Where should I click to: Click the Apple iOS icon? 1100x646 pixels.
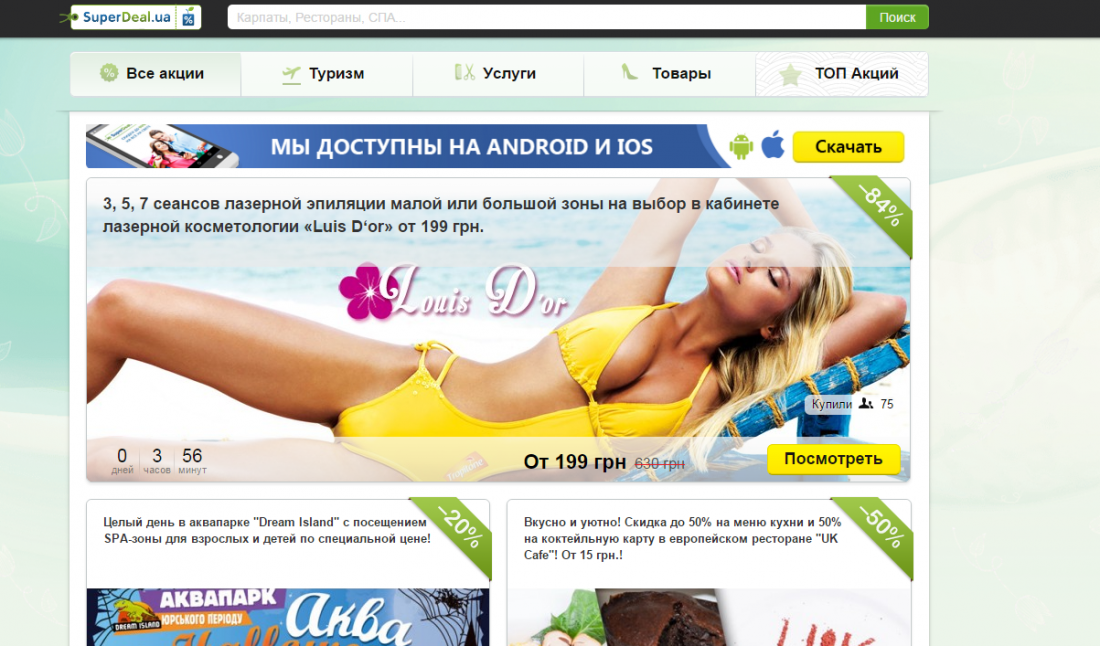pos(772,146)
